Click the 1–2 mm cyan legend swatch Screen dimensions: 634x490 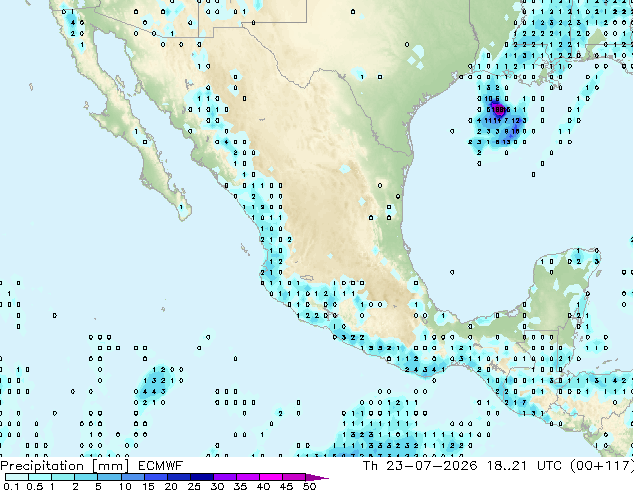pos(63,477)
